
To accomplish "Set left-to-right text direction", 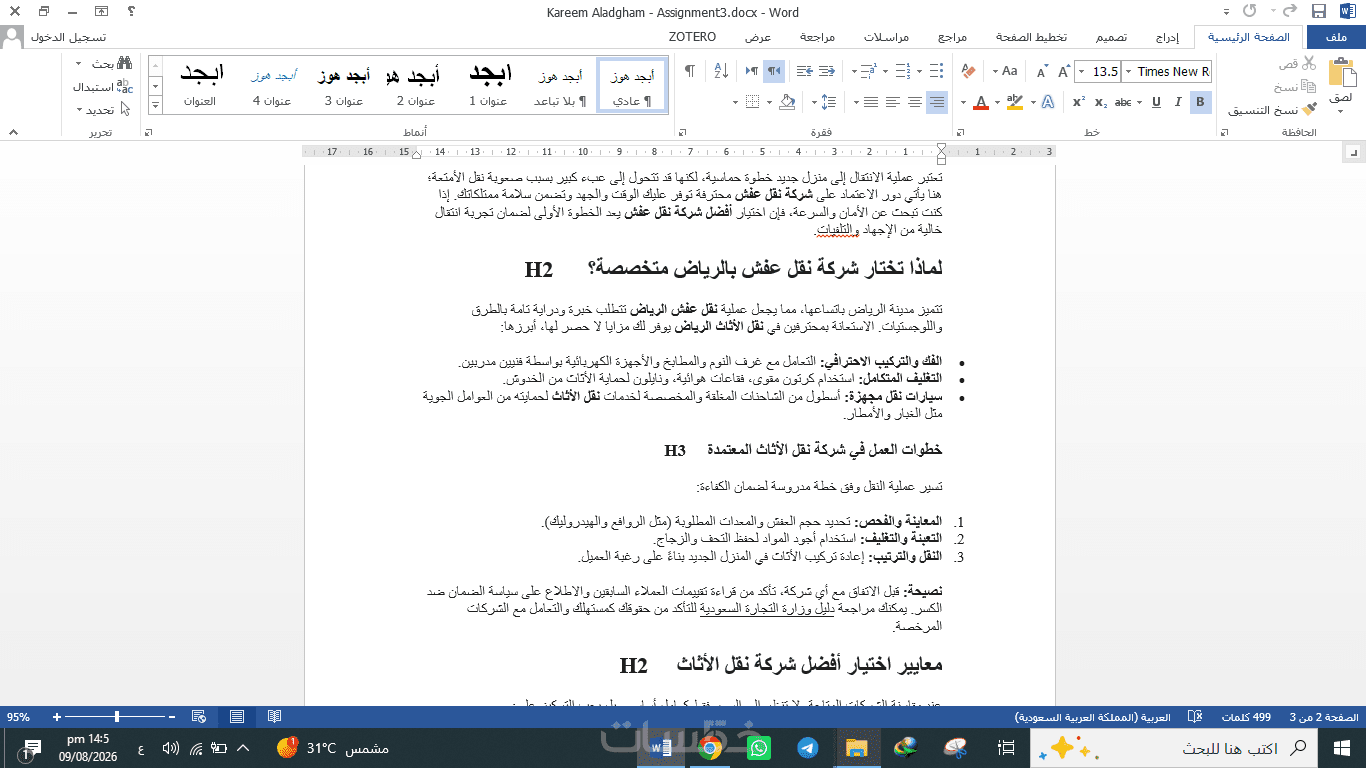I will pos(752,71).
